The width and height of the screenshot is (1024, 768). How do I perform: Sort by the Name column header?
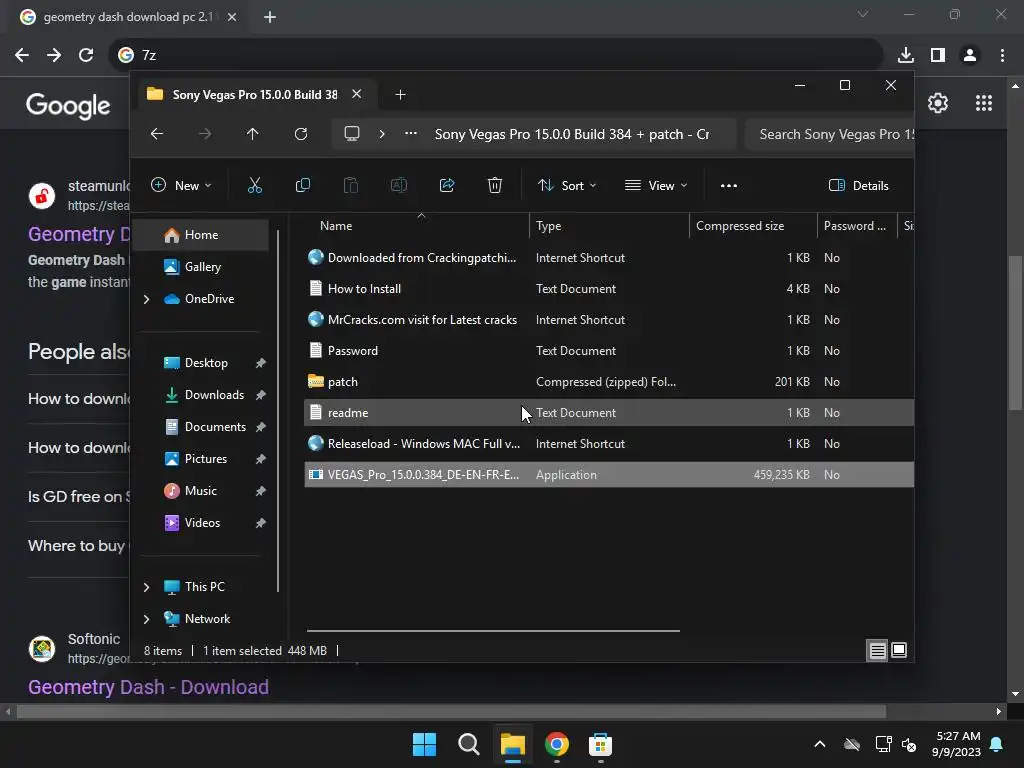point(417,226)
